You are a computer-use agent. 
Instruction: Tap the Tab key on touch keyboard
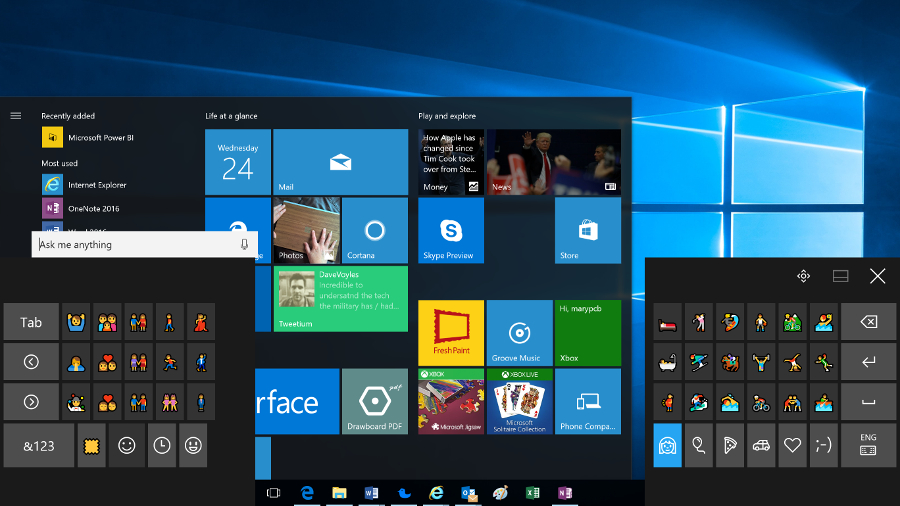tap(31, 322)
